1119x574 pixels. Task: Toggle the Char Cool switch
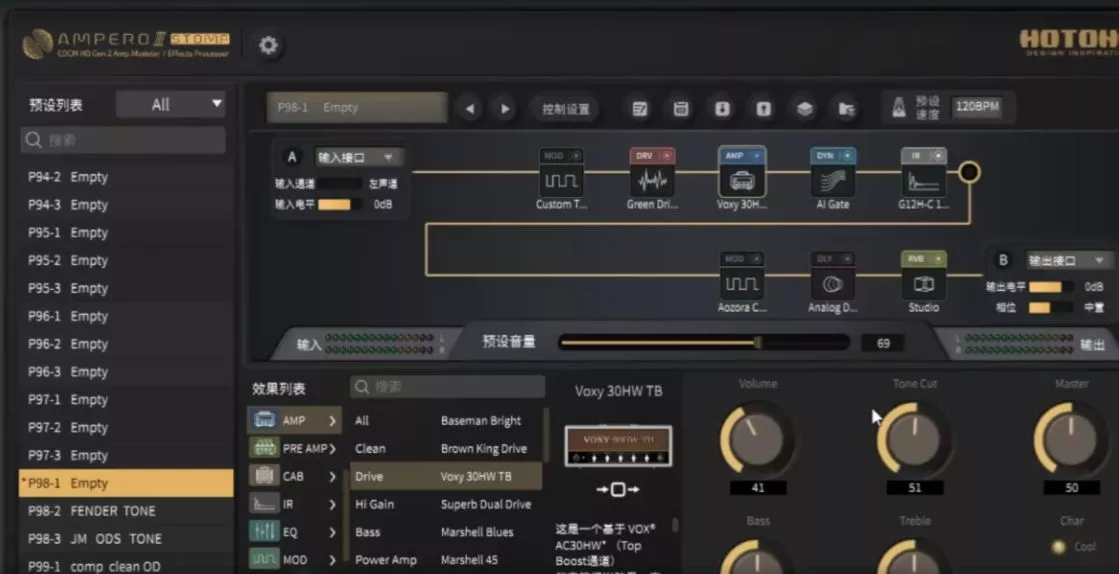[1058, 547]
